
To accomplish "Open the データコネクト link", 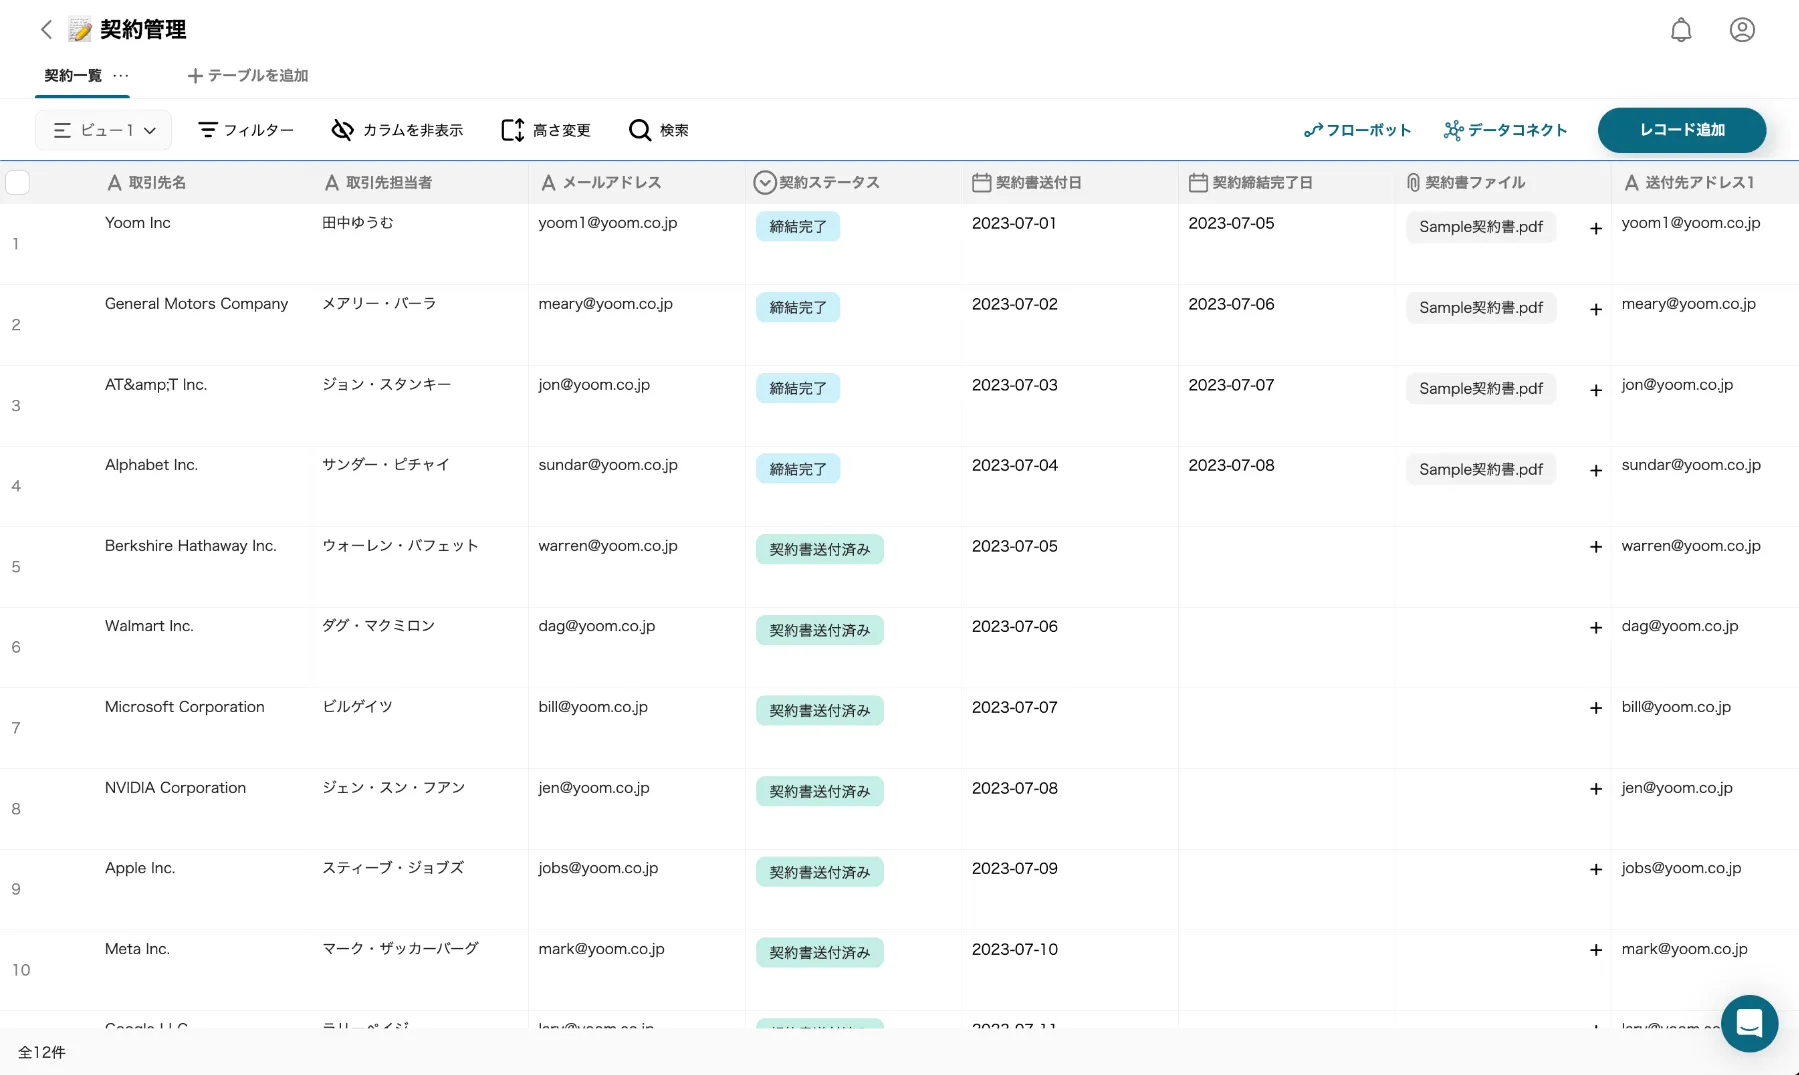I will 1505,130.
